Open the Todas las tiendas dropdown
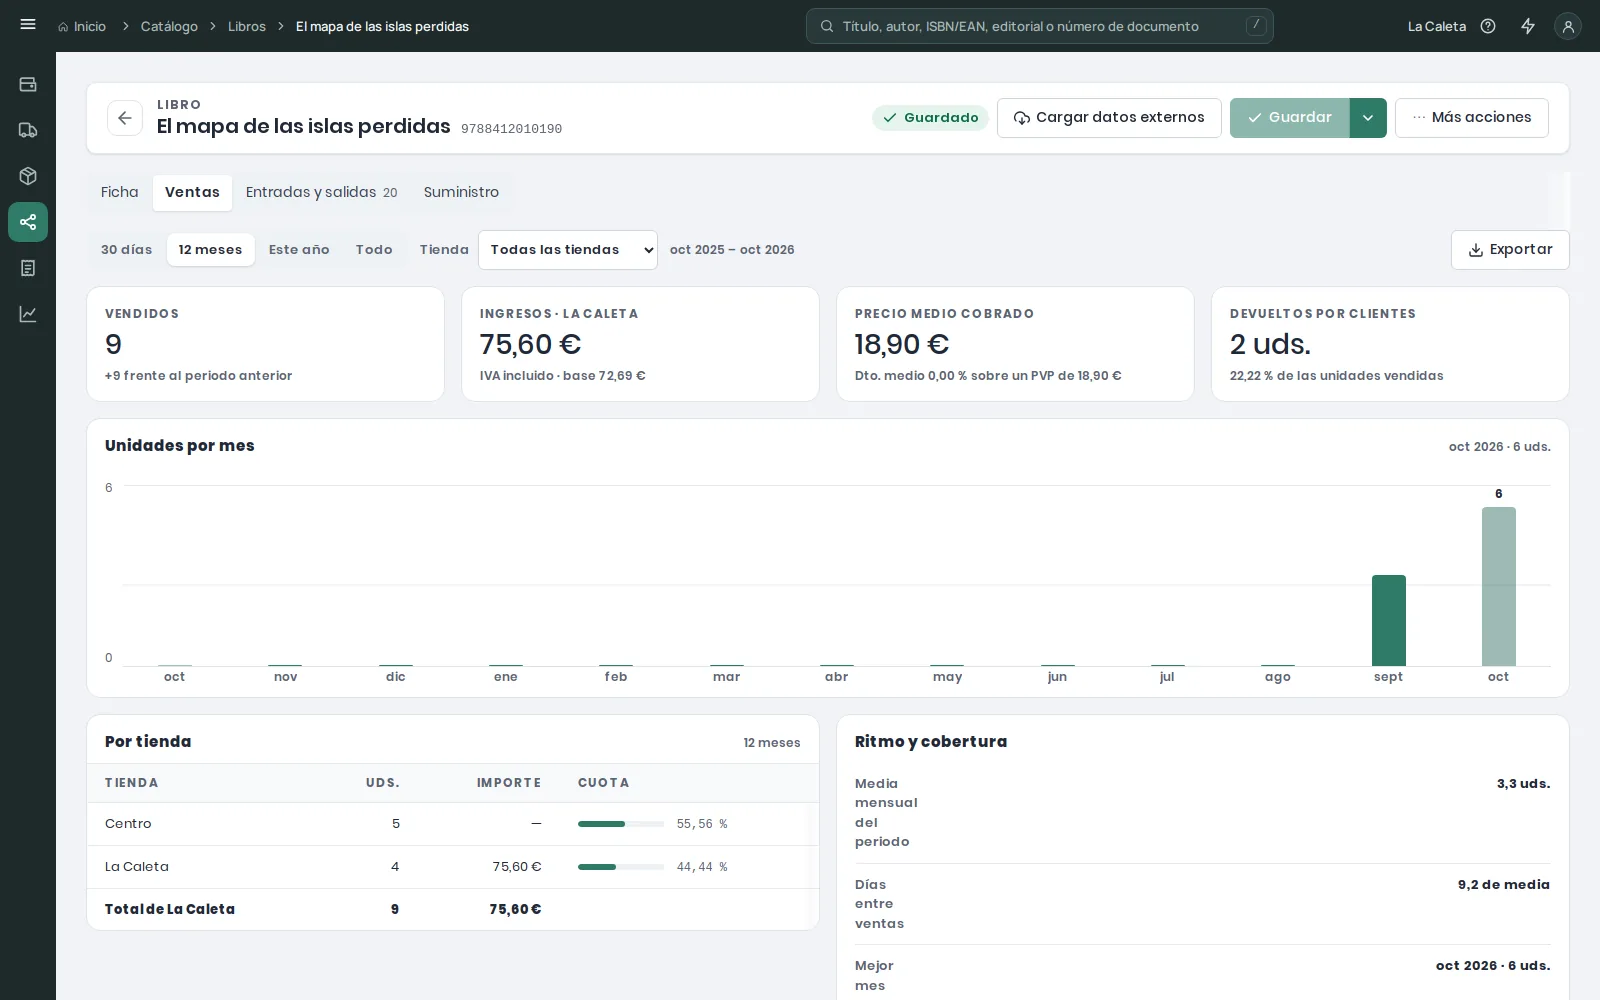Image resolution: width=1600 pixels, height=1000 pixels. tap(568, 250)
